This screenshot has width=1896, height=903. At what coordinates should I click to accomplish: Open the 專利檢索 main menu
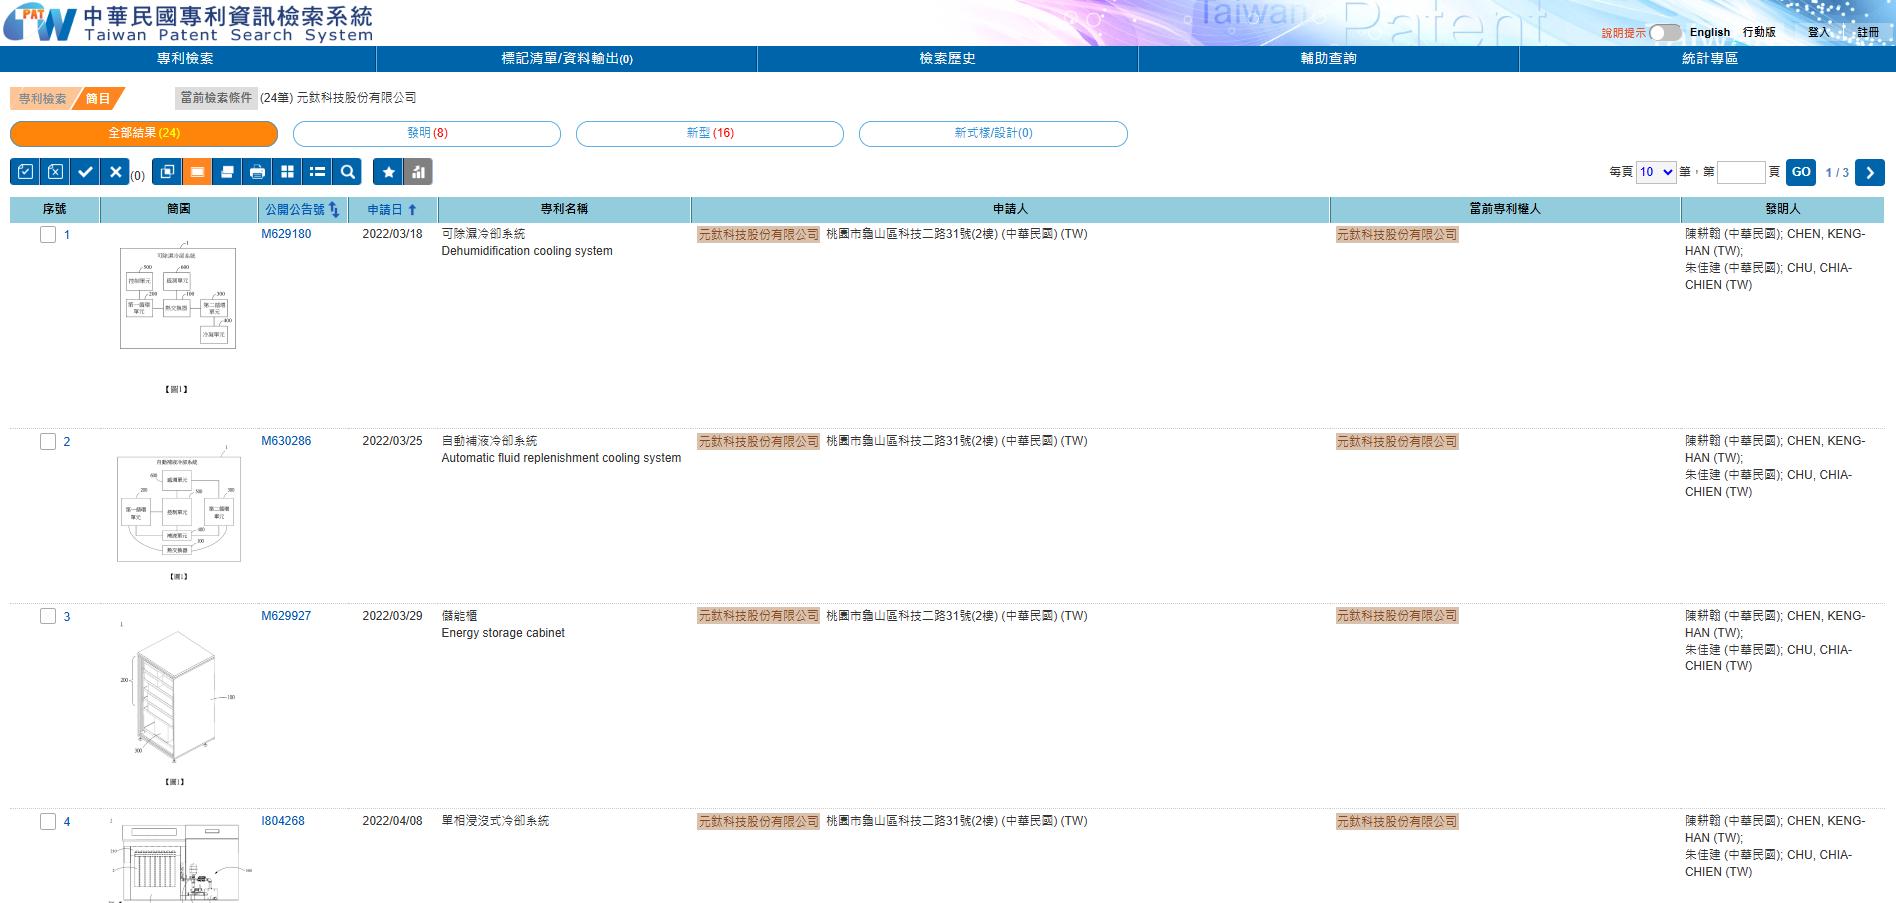click(186, 58)
